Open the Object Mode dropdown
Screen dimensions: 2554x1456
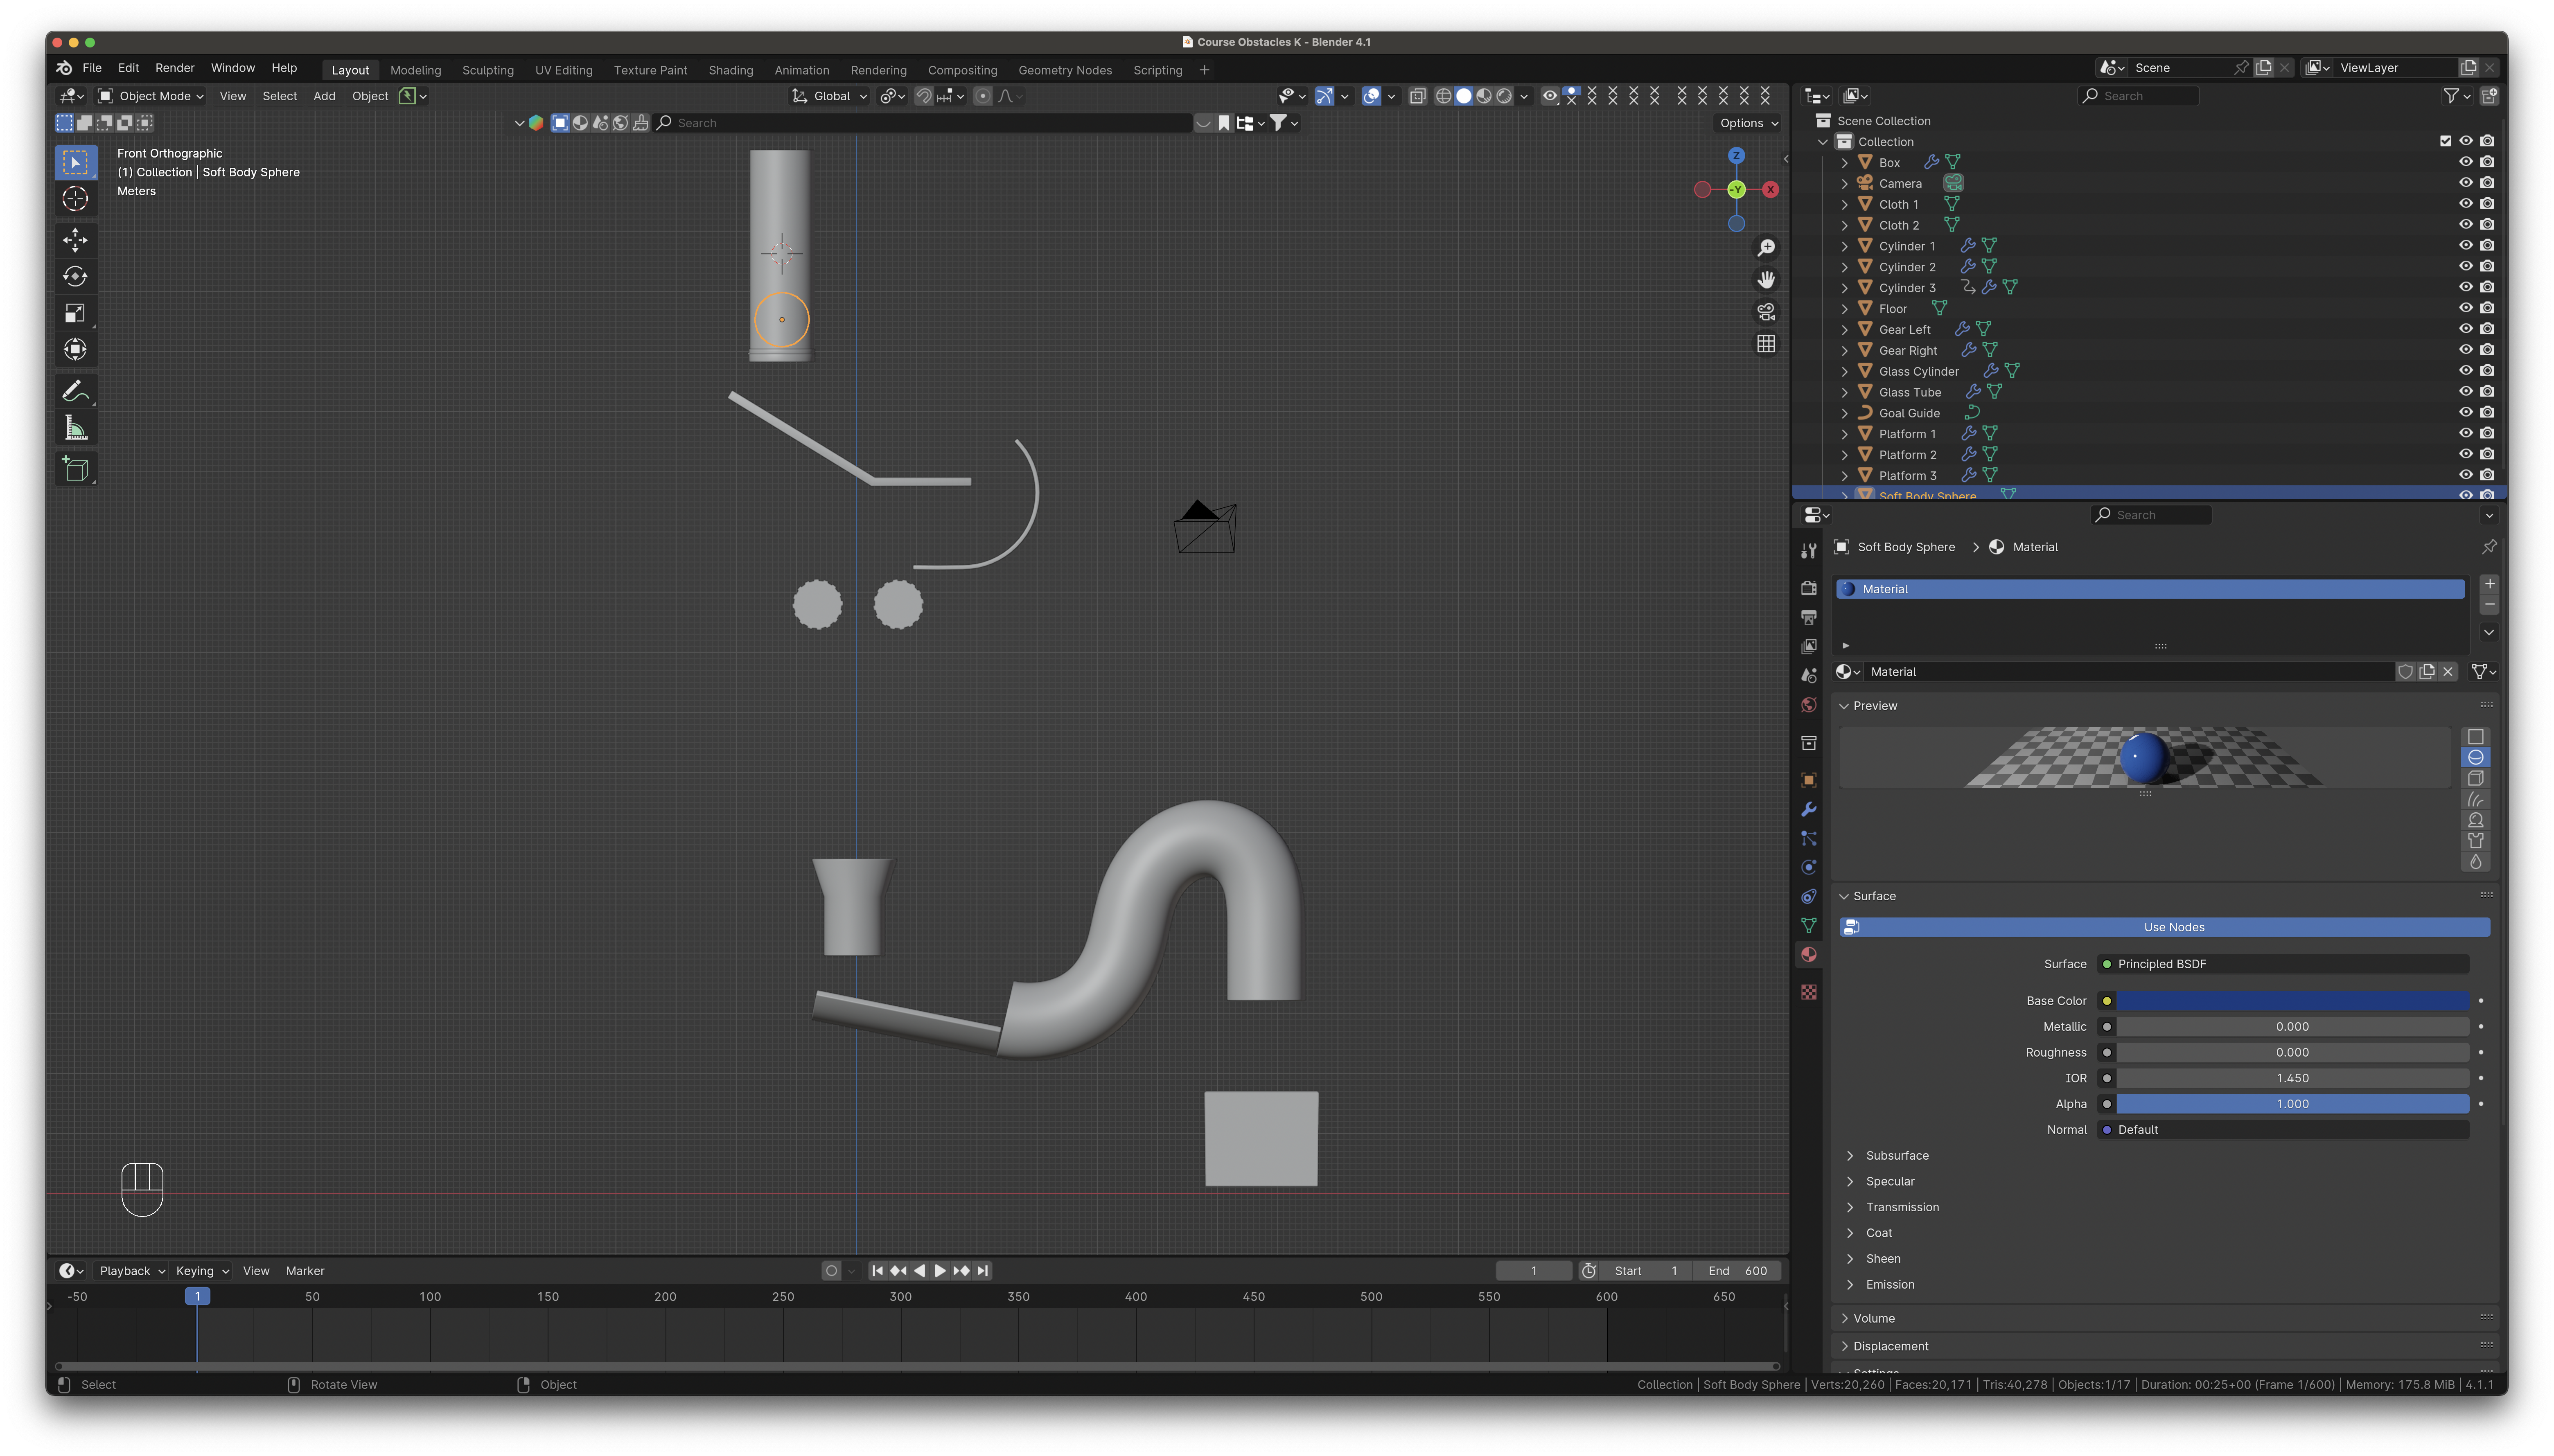[x=151, y=96]
